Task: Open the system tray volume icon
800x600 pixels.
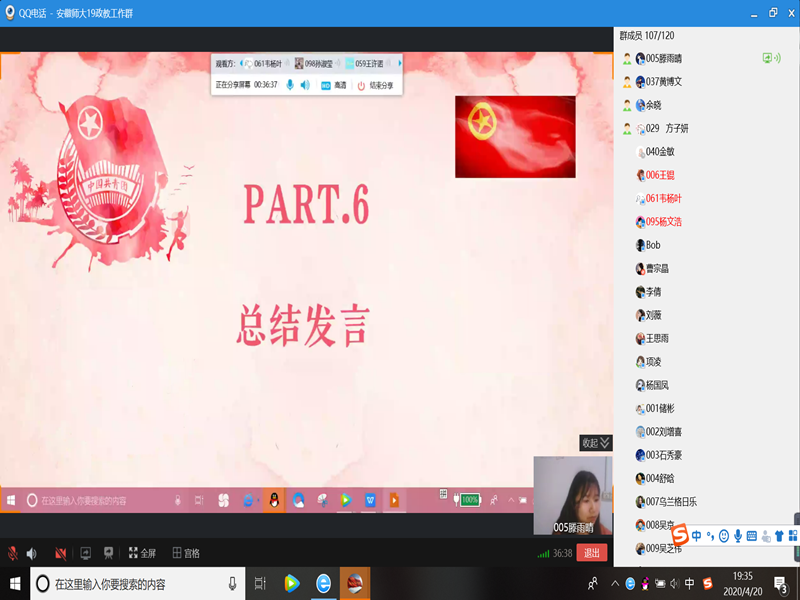Action: pyautogui.click(x=674, y=583)
